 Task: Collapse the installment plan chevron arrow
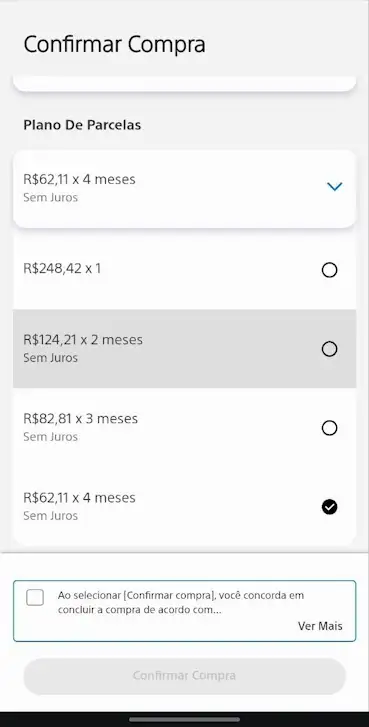[334, 187]
